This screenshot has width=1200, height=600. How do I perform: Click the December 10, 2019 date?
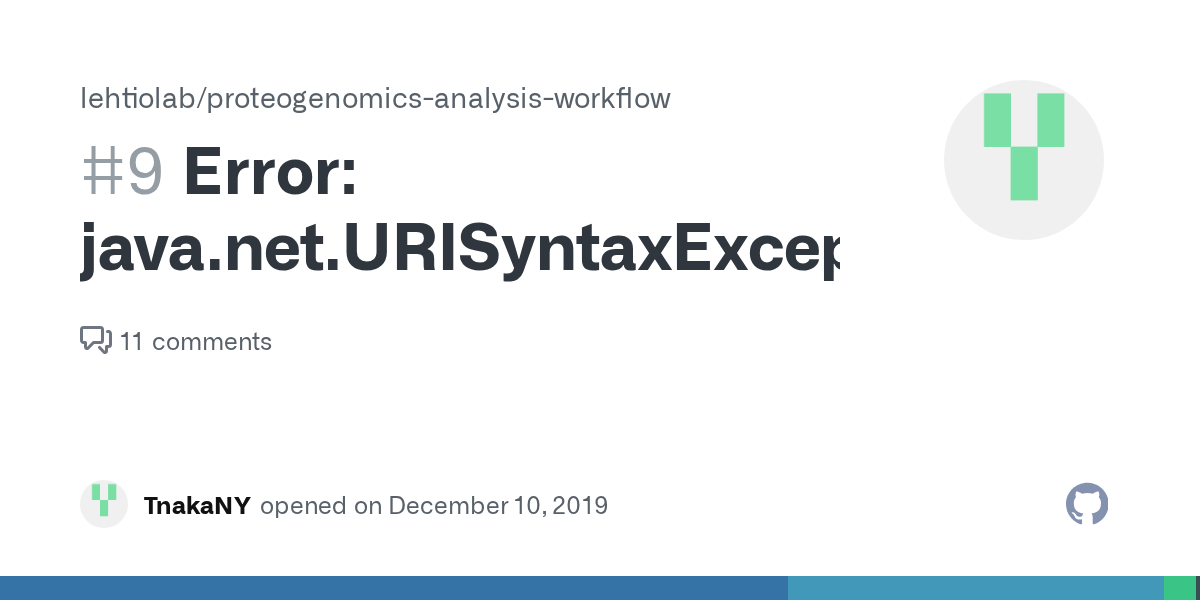tap(497, 506)
